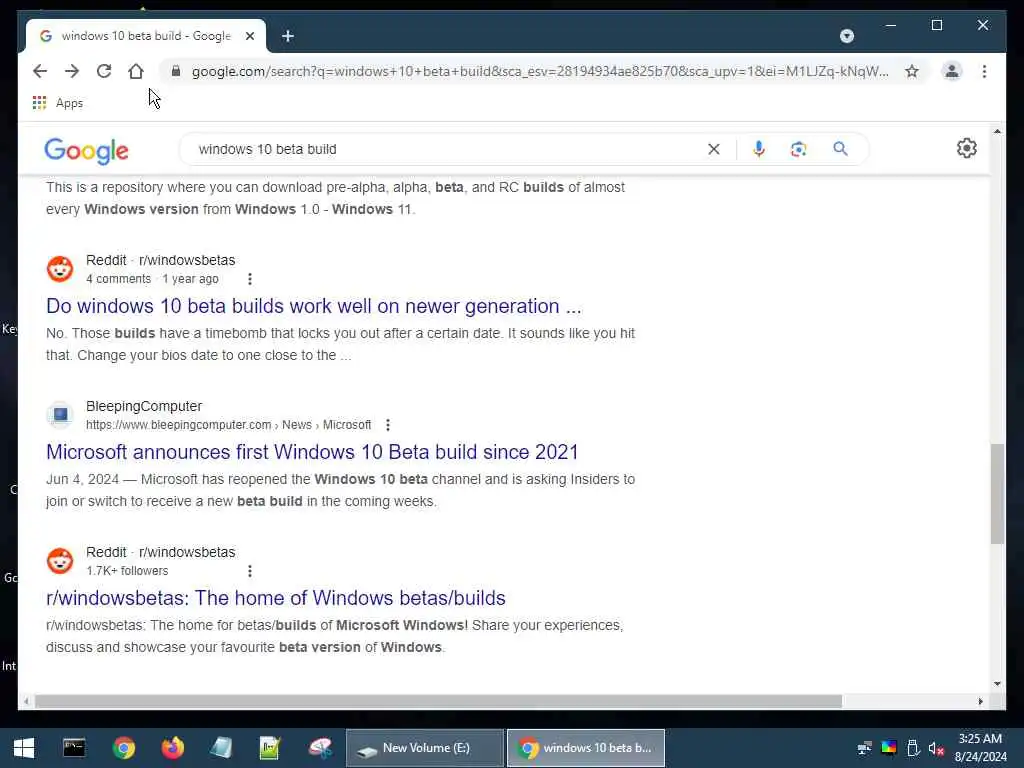Image resolution: width=1024 pixels, height=768 pixels.
Task: Open more options for first Reddit result
Action: tap(249, 279)
